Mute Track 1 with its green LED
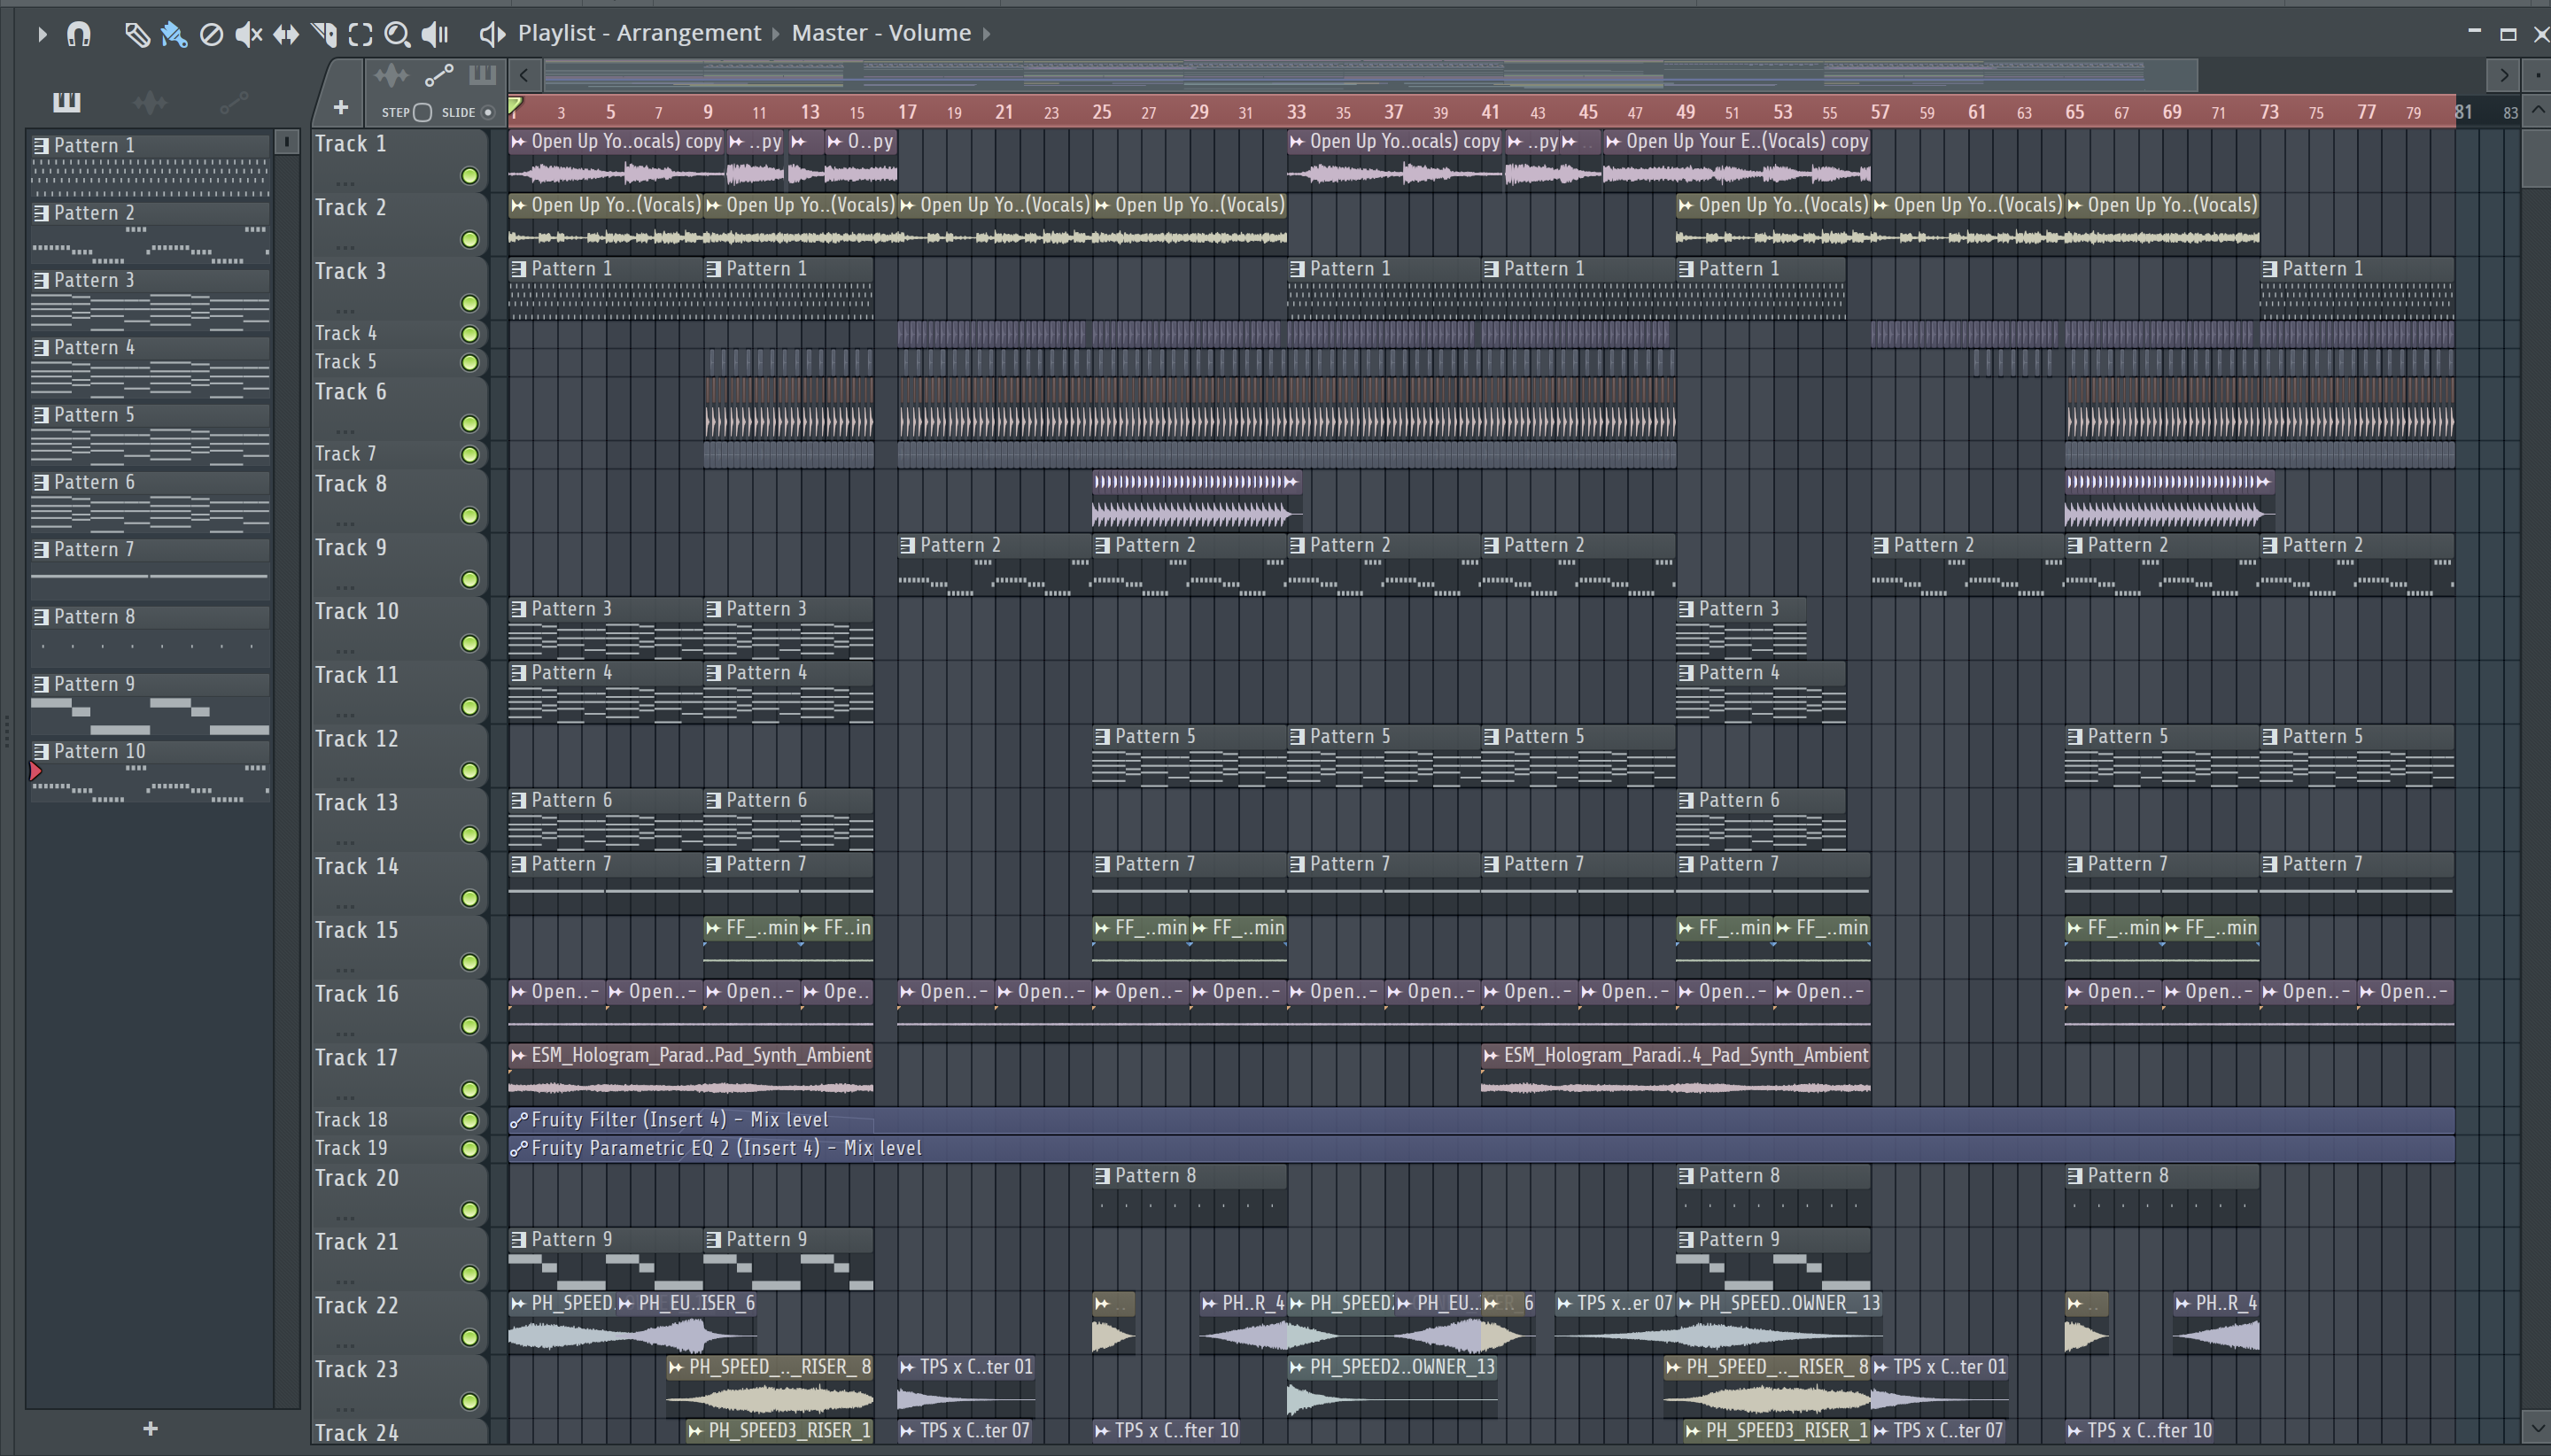This screenshot has height=1456, width=2551. click(x=469, y=176)
